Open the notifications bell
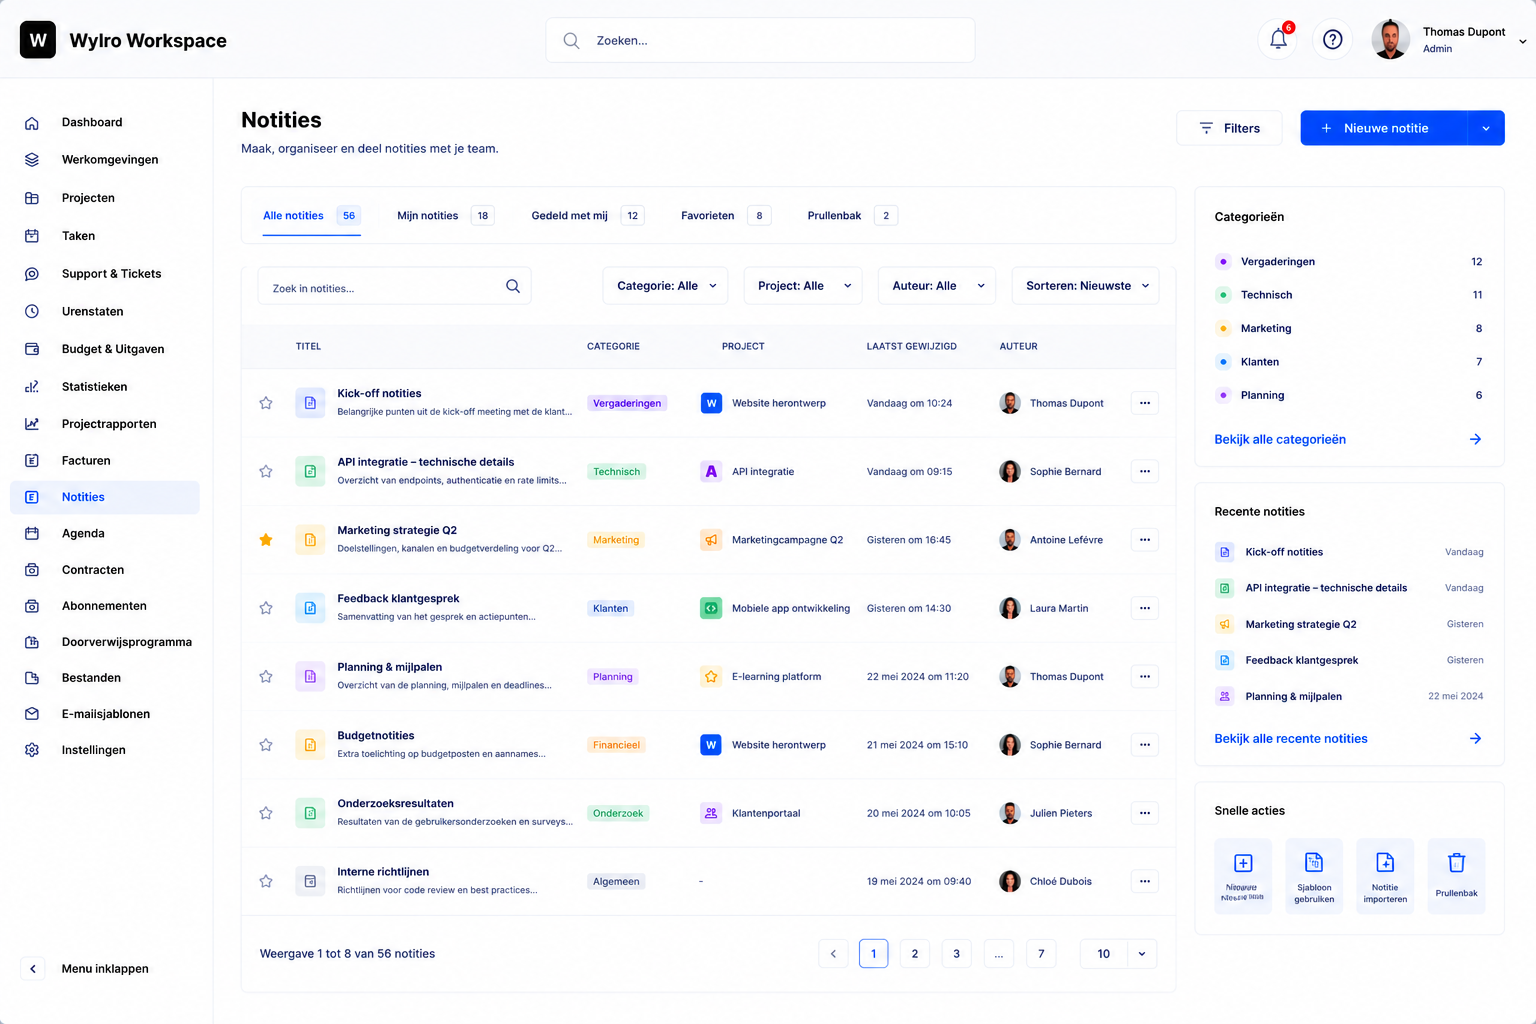 pyautogui.click(x=1278, y=40)
